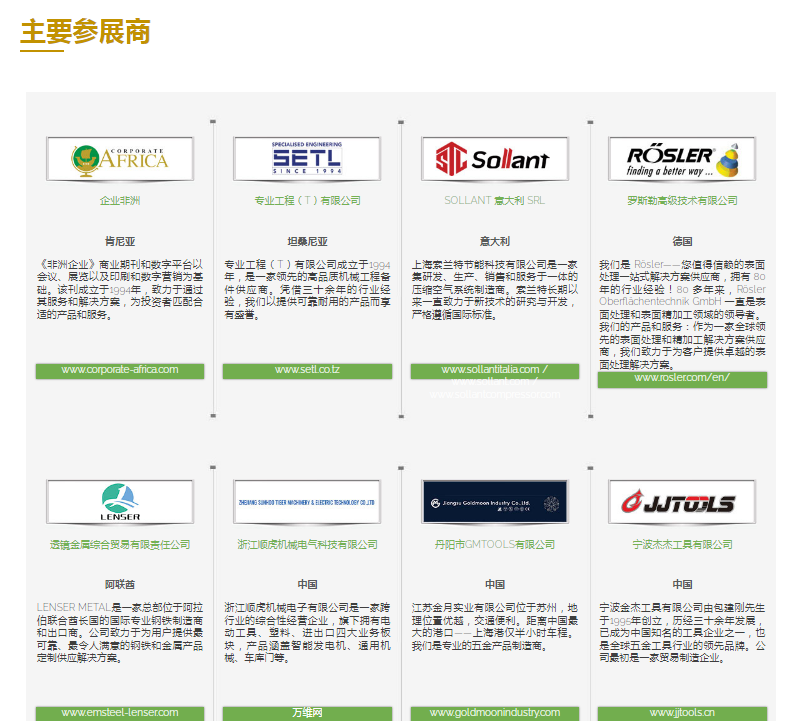Visit the www.corporate-africa.com green button
The image size is (805, 721).
click(x=120, y=370)
